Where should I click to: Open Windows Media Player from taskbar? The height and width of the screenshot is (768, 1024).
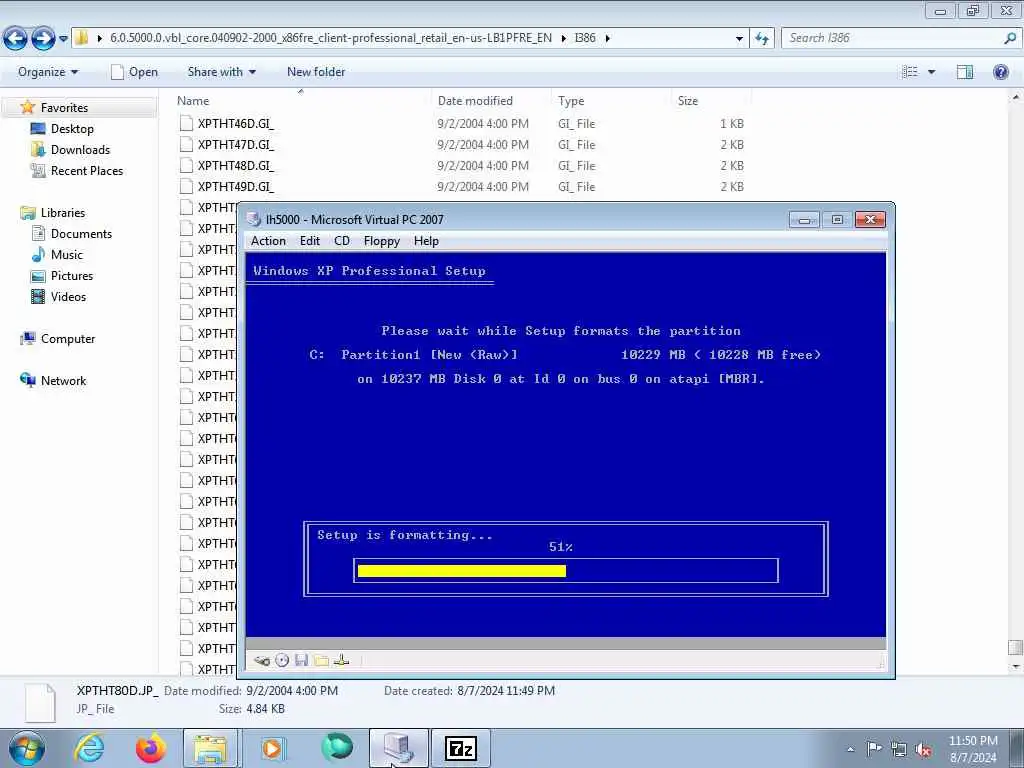click(x=273, y=748)
